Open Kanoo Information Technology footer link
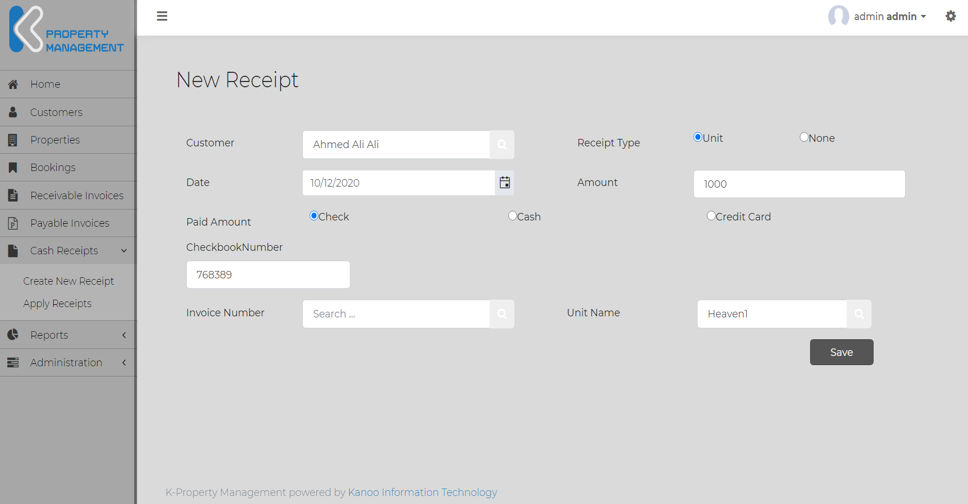The height and width of the screenshot is (504, 968). coord(422,492)
